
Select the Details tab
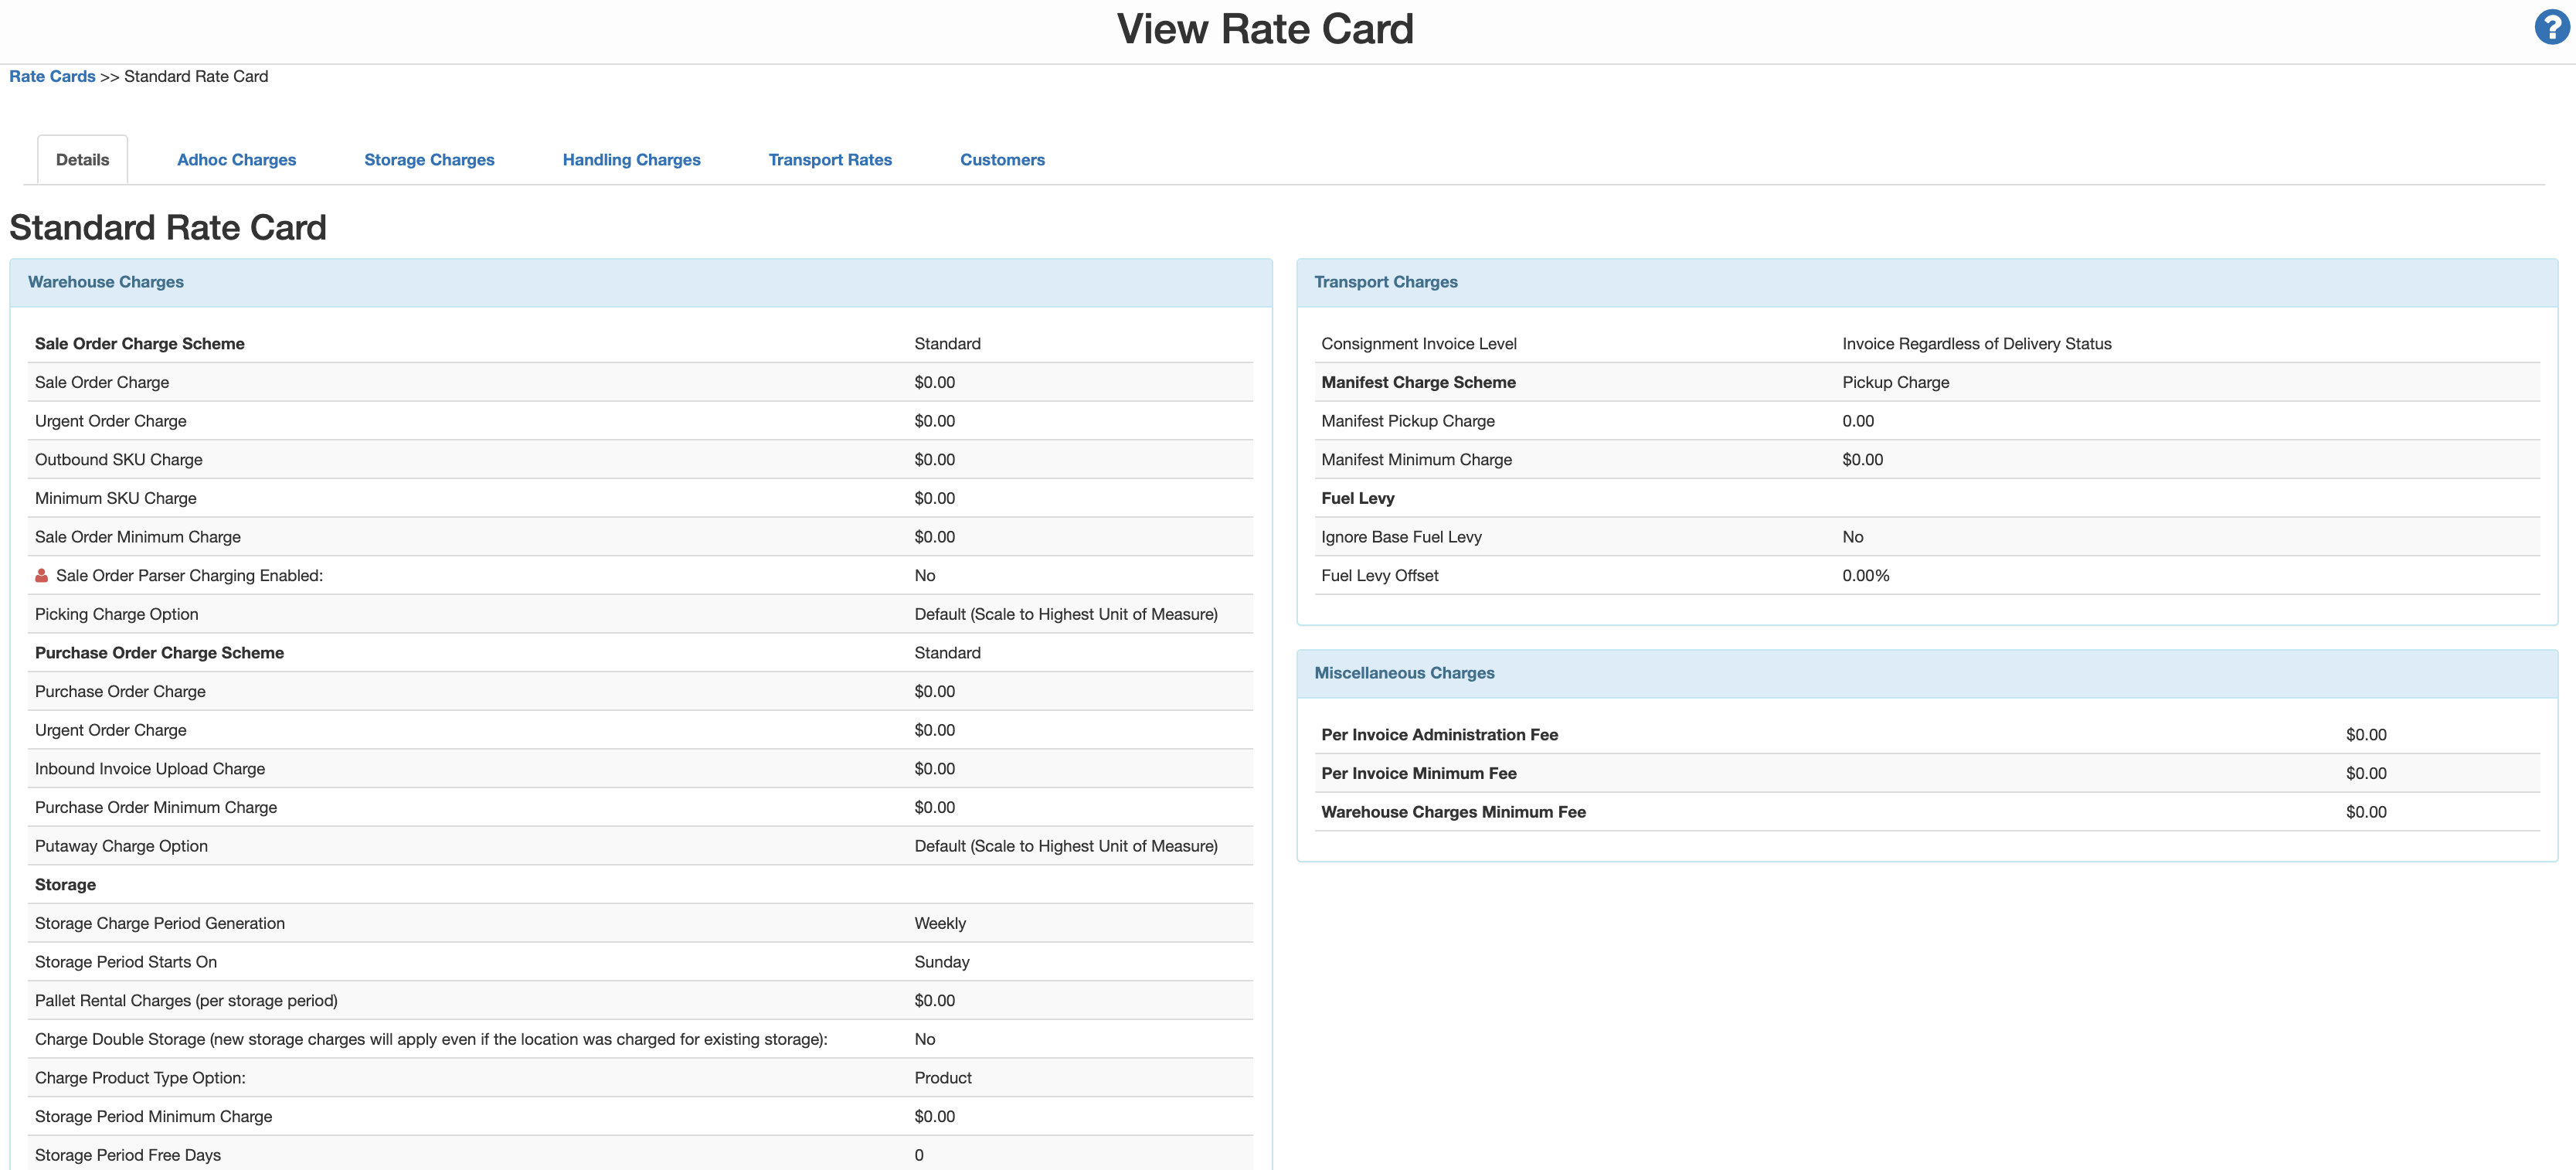pyautogui.click(x=82, y=159)
